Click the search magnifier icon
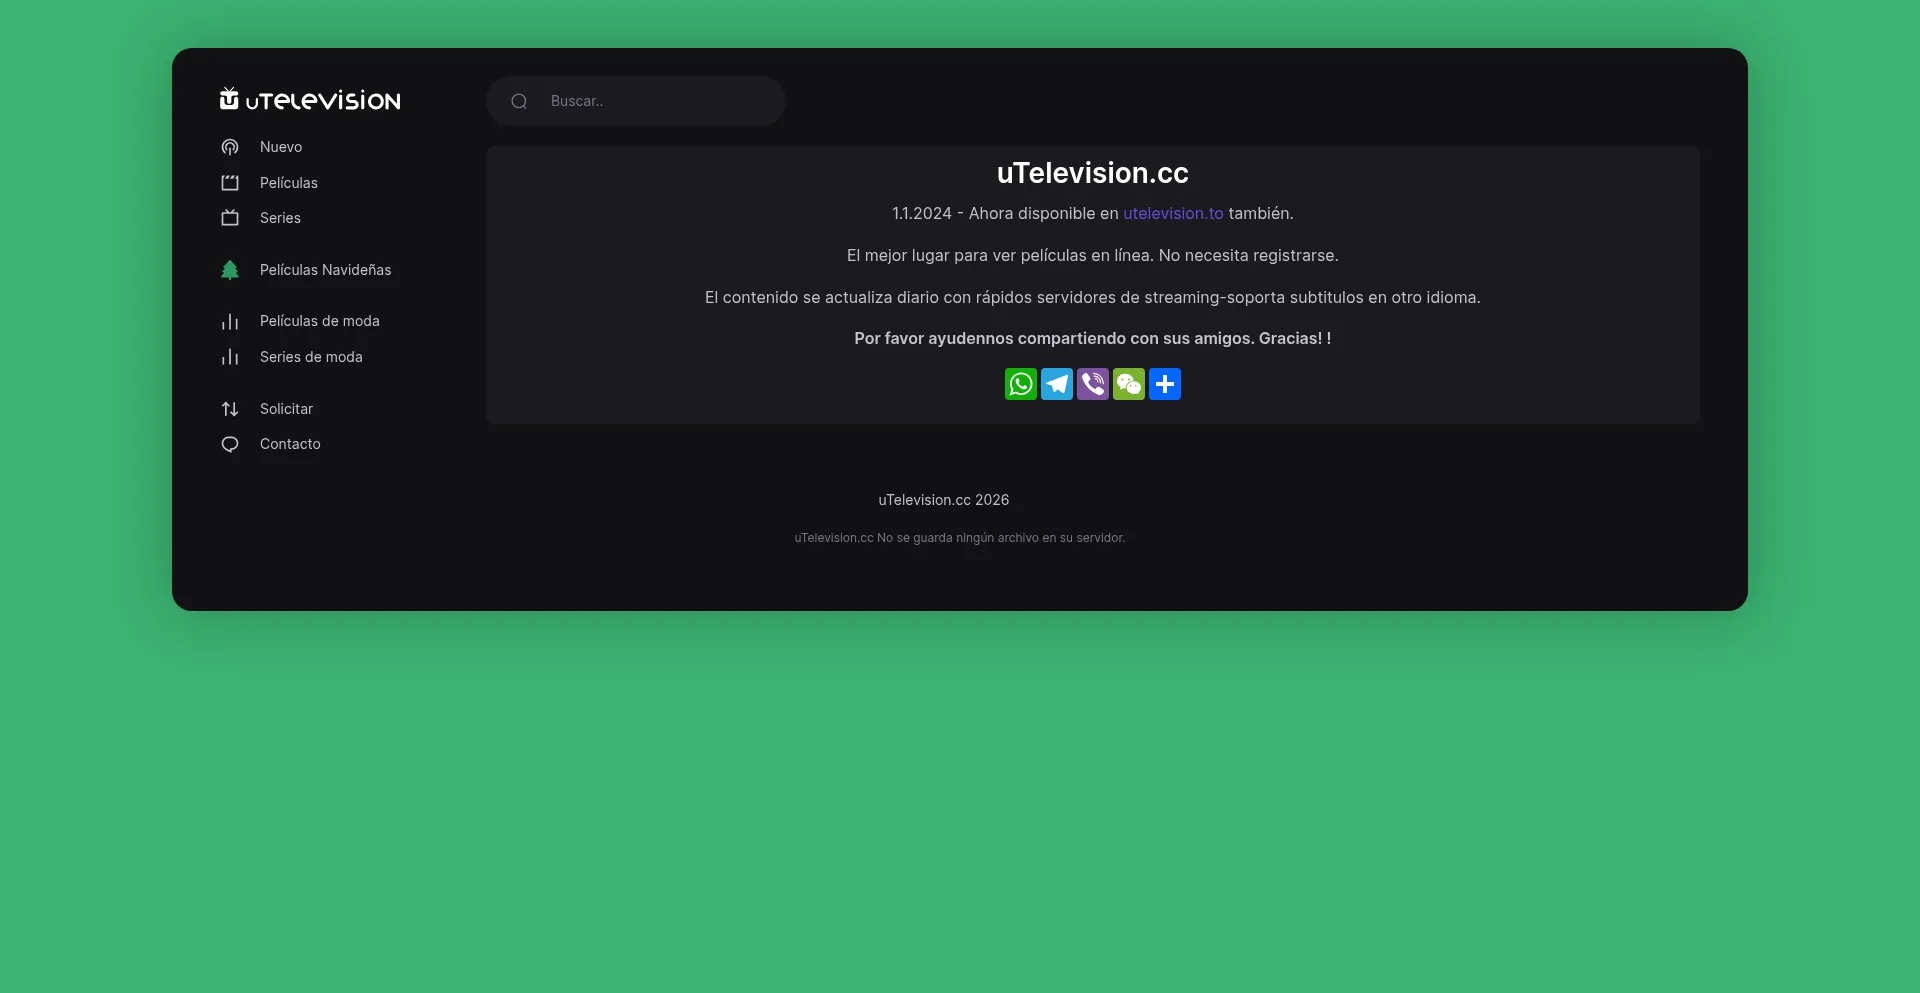1920x993 pixels. tap(519, 101)
